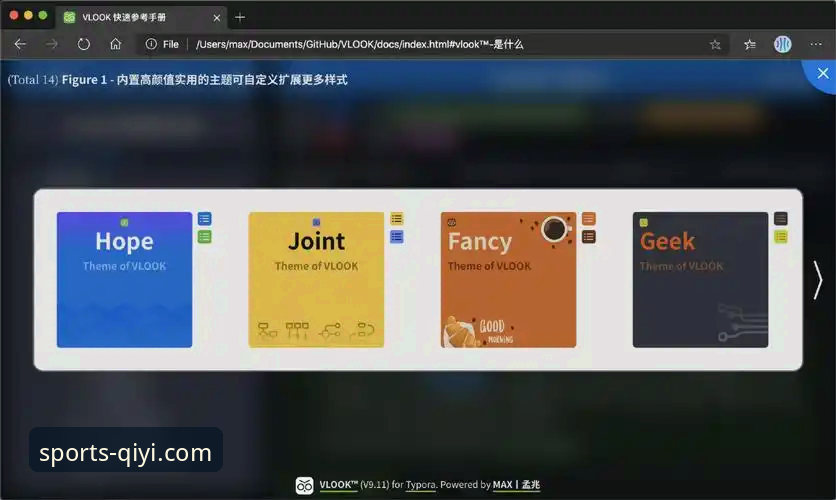The width and height of the screenshot is (836, 500).
Task: Go back using the browser back arrow
Action: [20, 44]
